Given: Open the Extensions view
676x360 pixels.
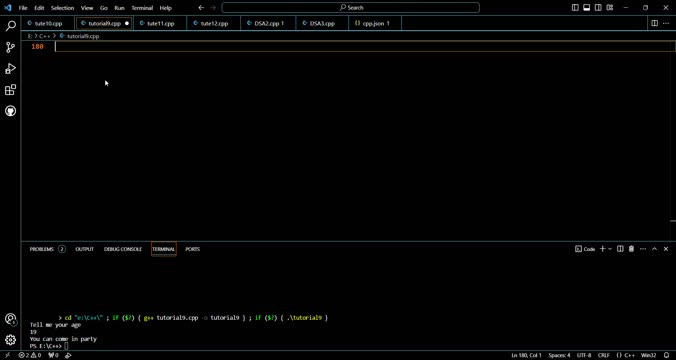Looking at the screenshot, I should click(10, 90).
